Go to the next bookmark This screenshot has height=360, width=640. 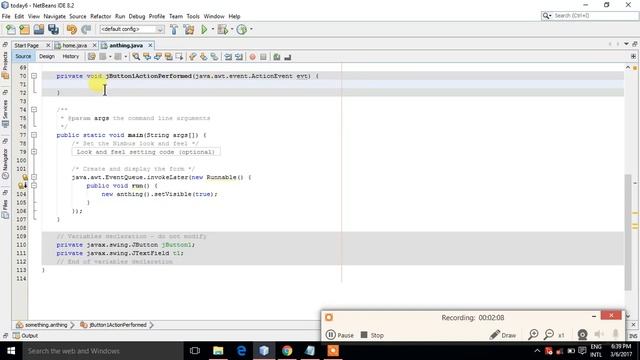(203, 57)
